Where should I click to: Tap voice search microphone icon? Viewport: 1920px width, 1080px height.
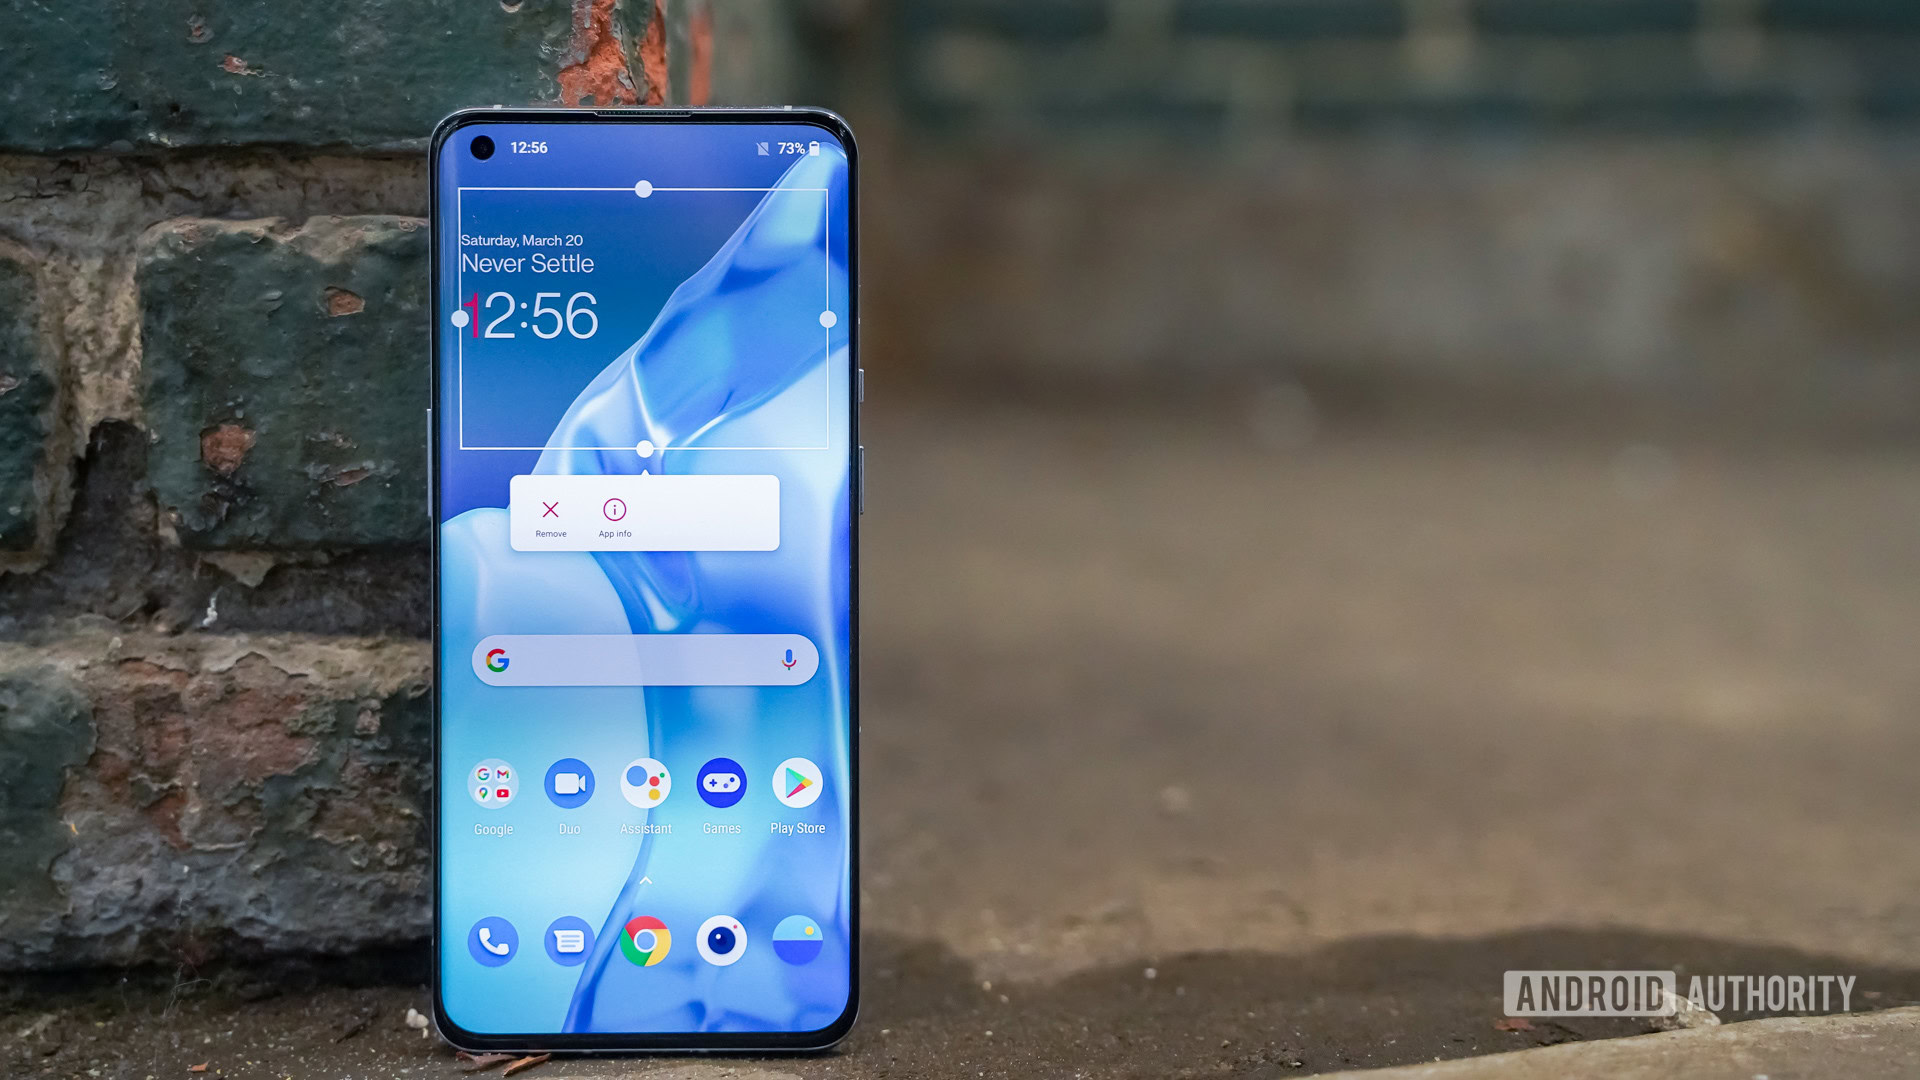[795, 663]
